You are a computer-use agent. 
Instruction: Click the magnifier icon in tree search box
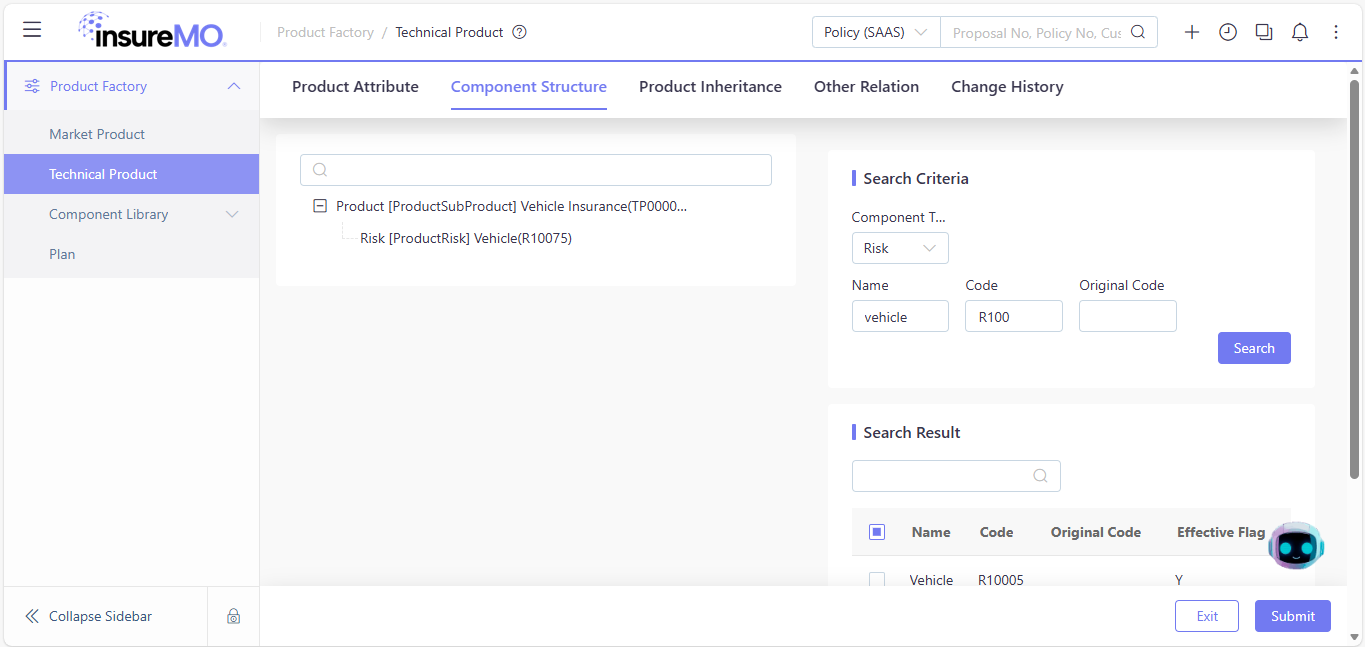(320, 170)
